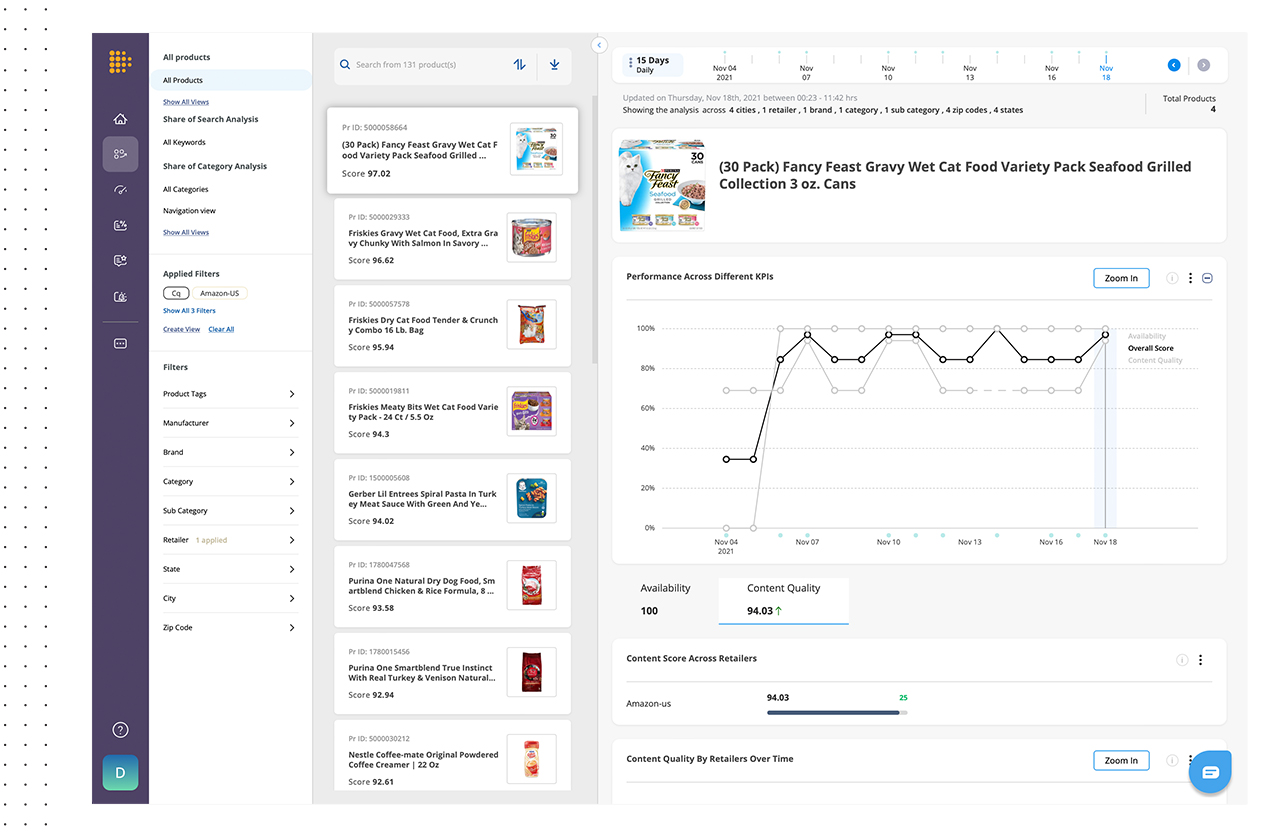Open info icon for Content Score Across Retailers
The height and width of the screenshot is (836, 1280).
(1182, 660)
